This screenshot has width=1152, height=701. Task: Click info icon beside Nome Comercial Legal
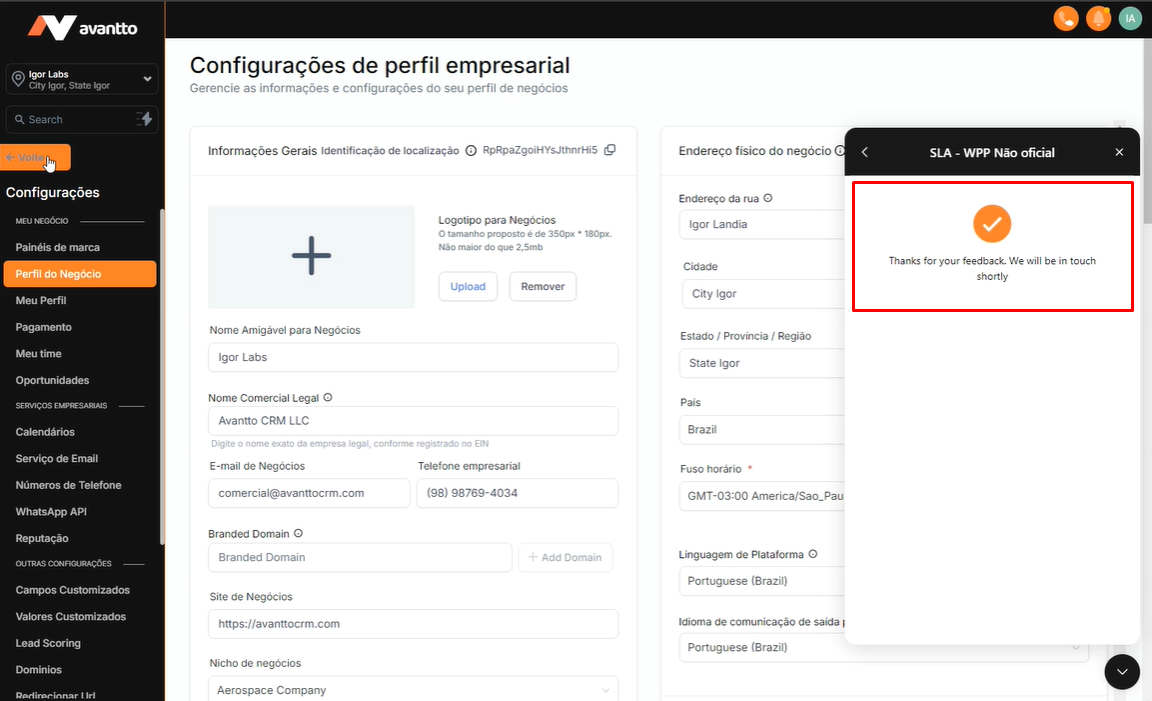[328, 398]
